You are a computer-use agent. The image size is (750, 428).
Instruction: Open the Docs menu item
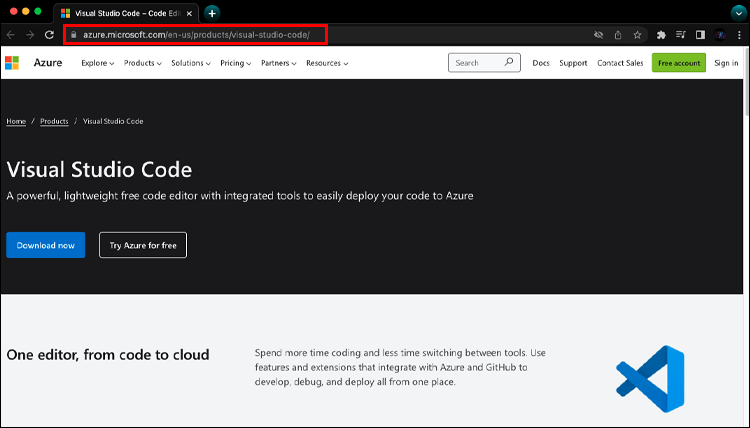point(541,63)
